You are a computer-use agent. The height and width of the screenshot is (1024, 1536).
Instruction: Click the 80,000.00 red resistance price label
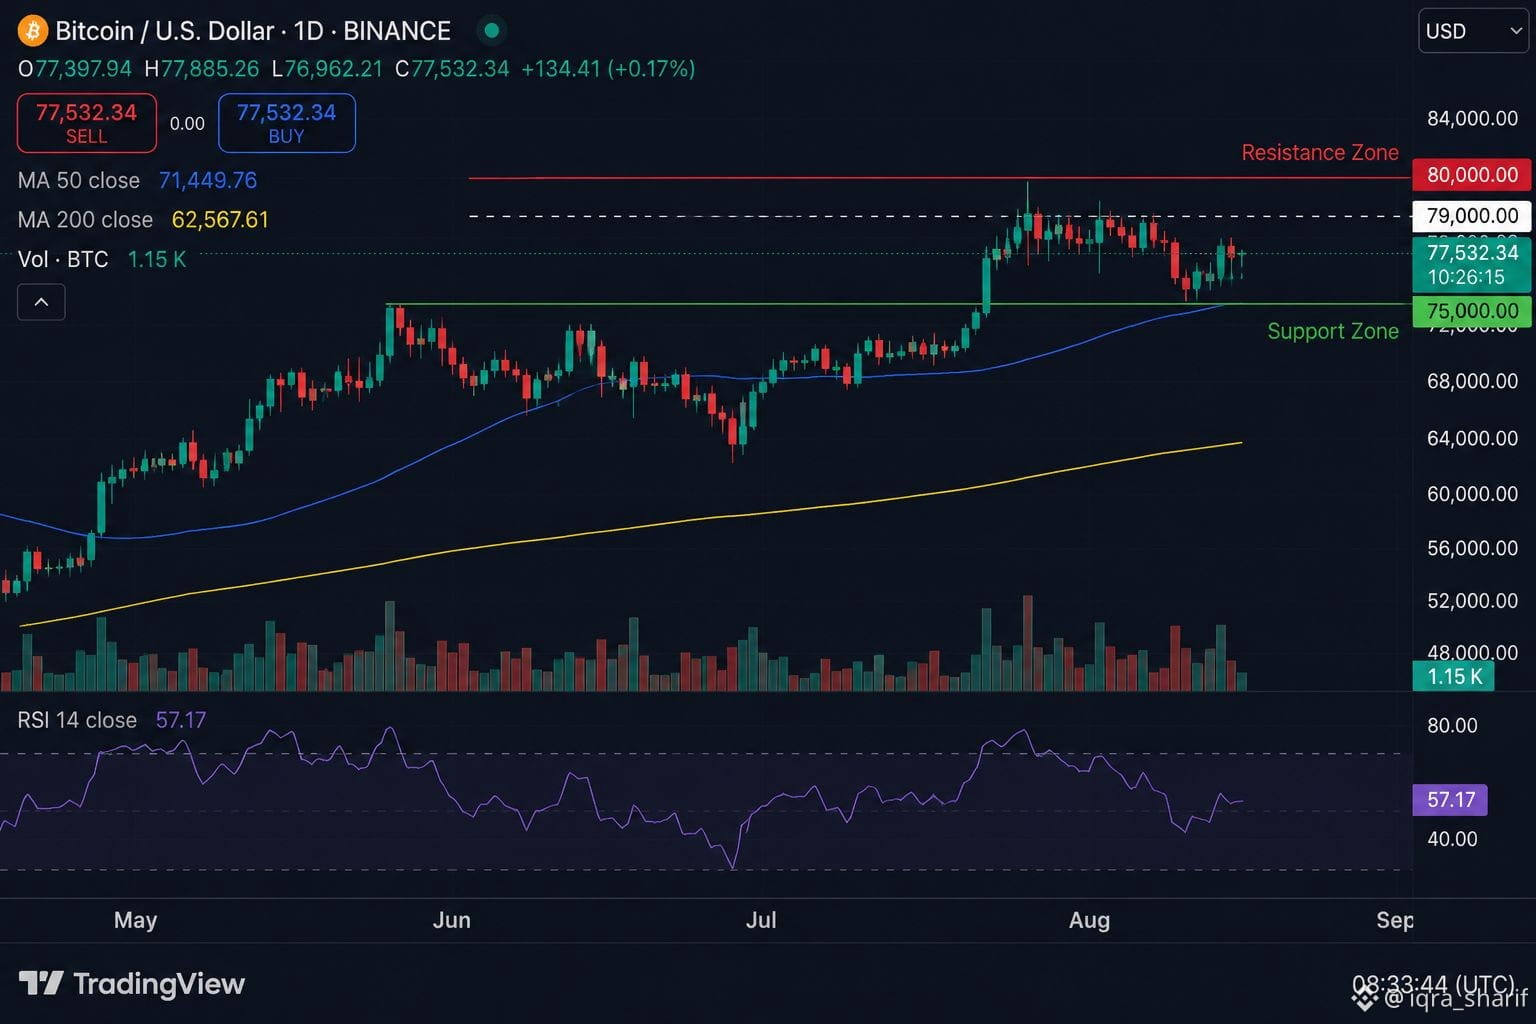1472,175
